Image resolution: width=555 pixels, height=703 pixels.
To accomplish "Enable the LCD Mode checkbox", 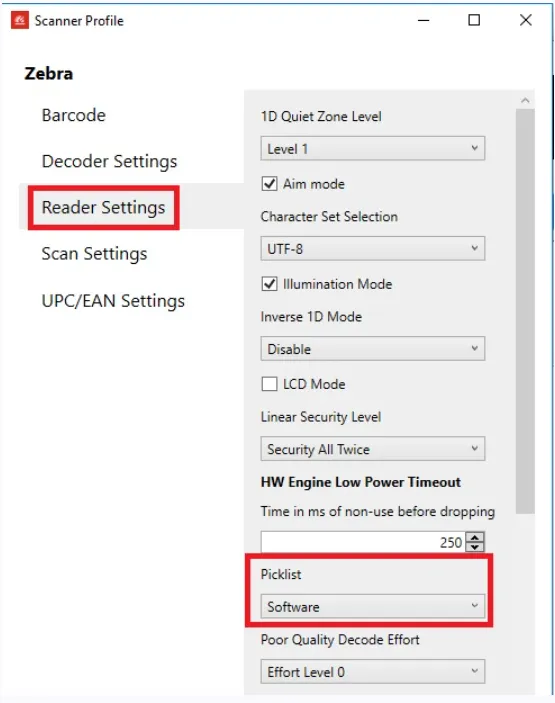I will click(269, 384).
